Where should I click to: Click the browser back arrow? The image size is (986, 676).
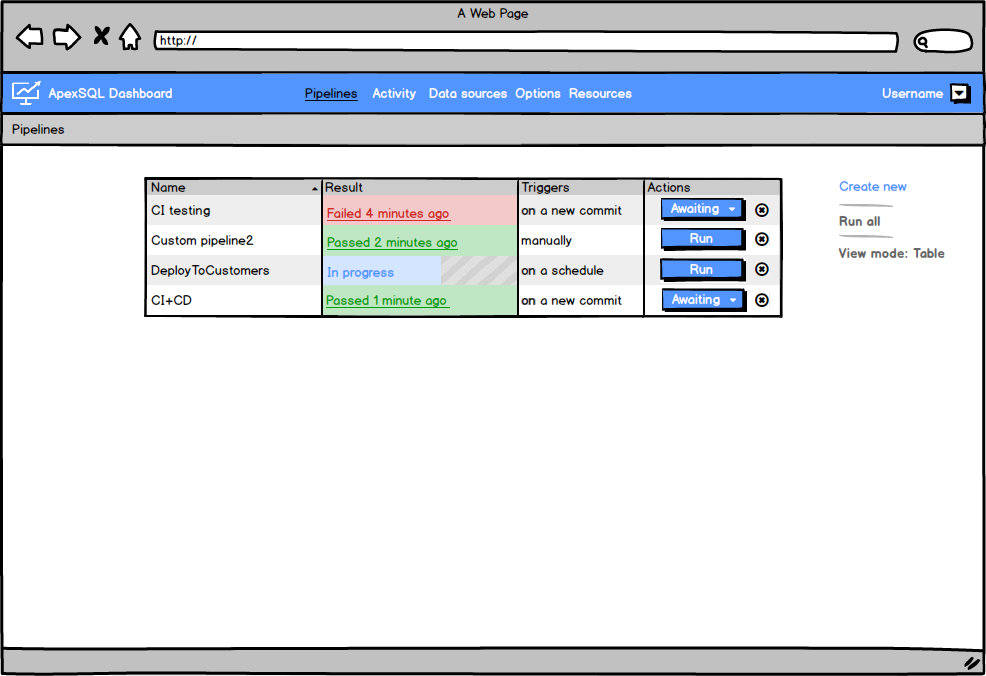coord(30,36)
